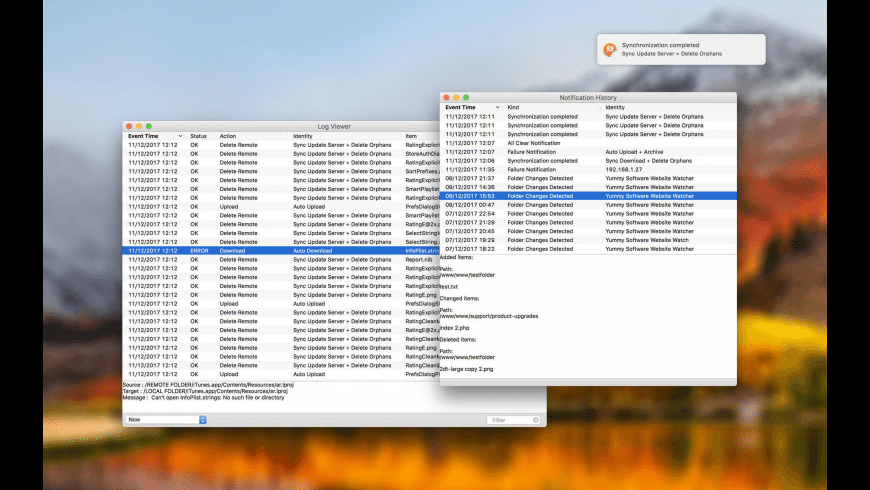The image size is (870, 490).
Task: Select the 07/12/2017 21:29 Folder Changes row
Action: pos(588,223)
